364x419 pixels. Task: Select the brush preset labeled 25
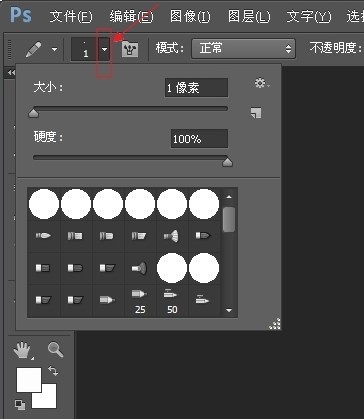[140, 301]
